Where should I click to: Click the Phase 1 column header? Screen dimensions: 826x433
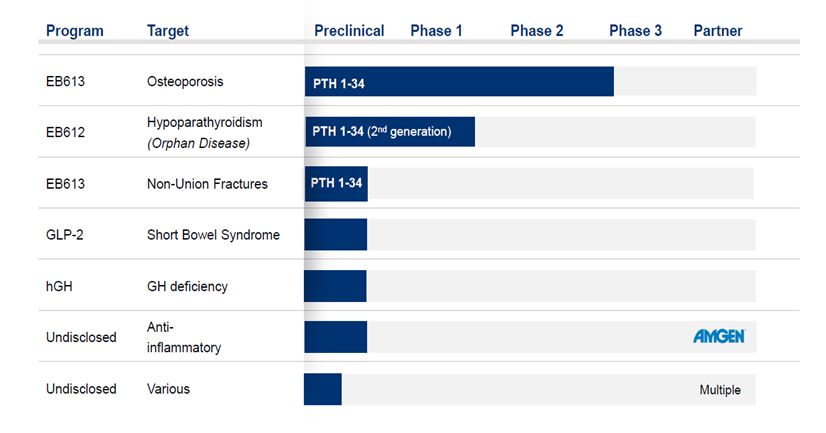click(x=436, y=31)
